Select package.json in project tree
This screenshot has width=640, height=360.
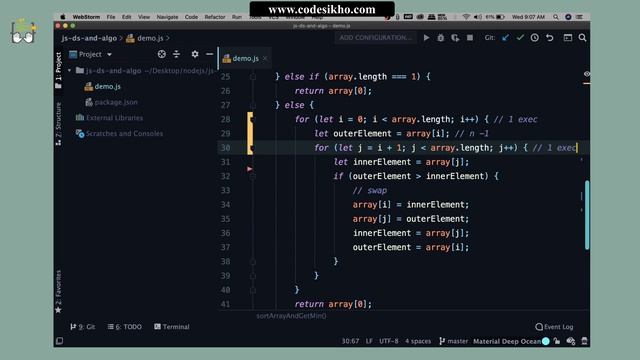111,102
